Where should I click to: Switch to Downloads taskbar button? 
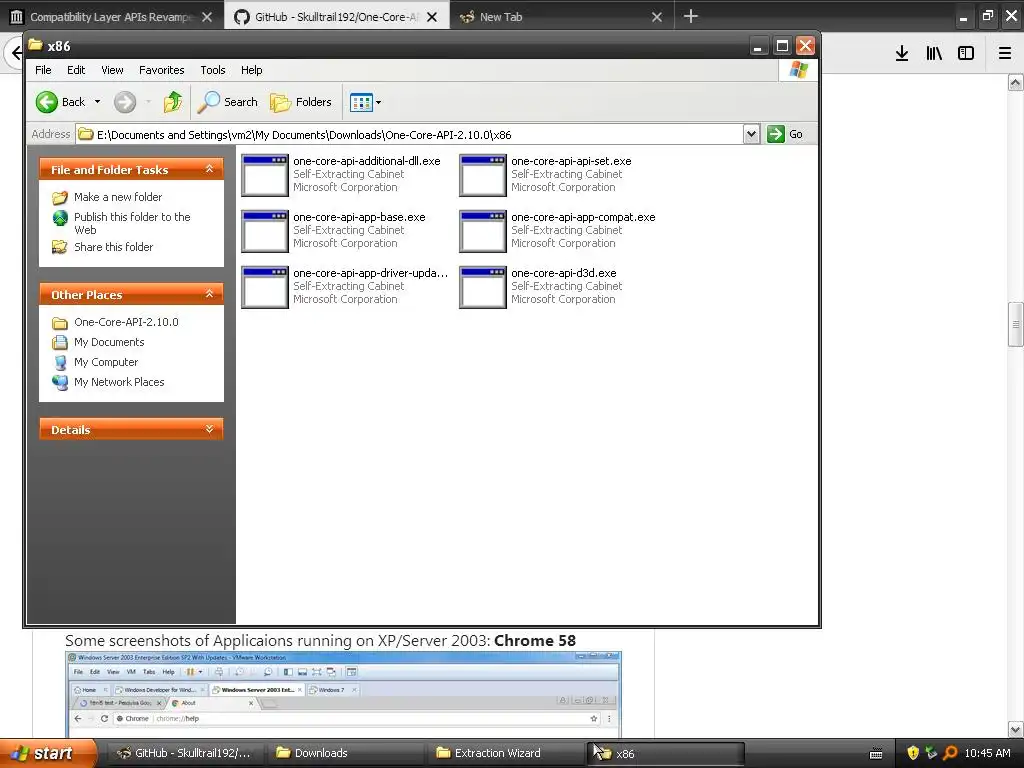coord(347,754)
